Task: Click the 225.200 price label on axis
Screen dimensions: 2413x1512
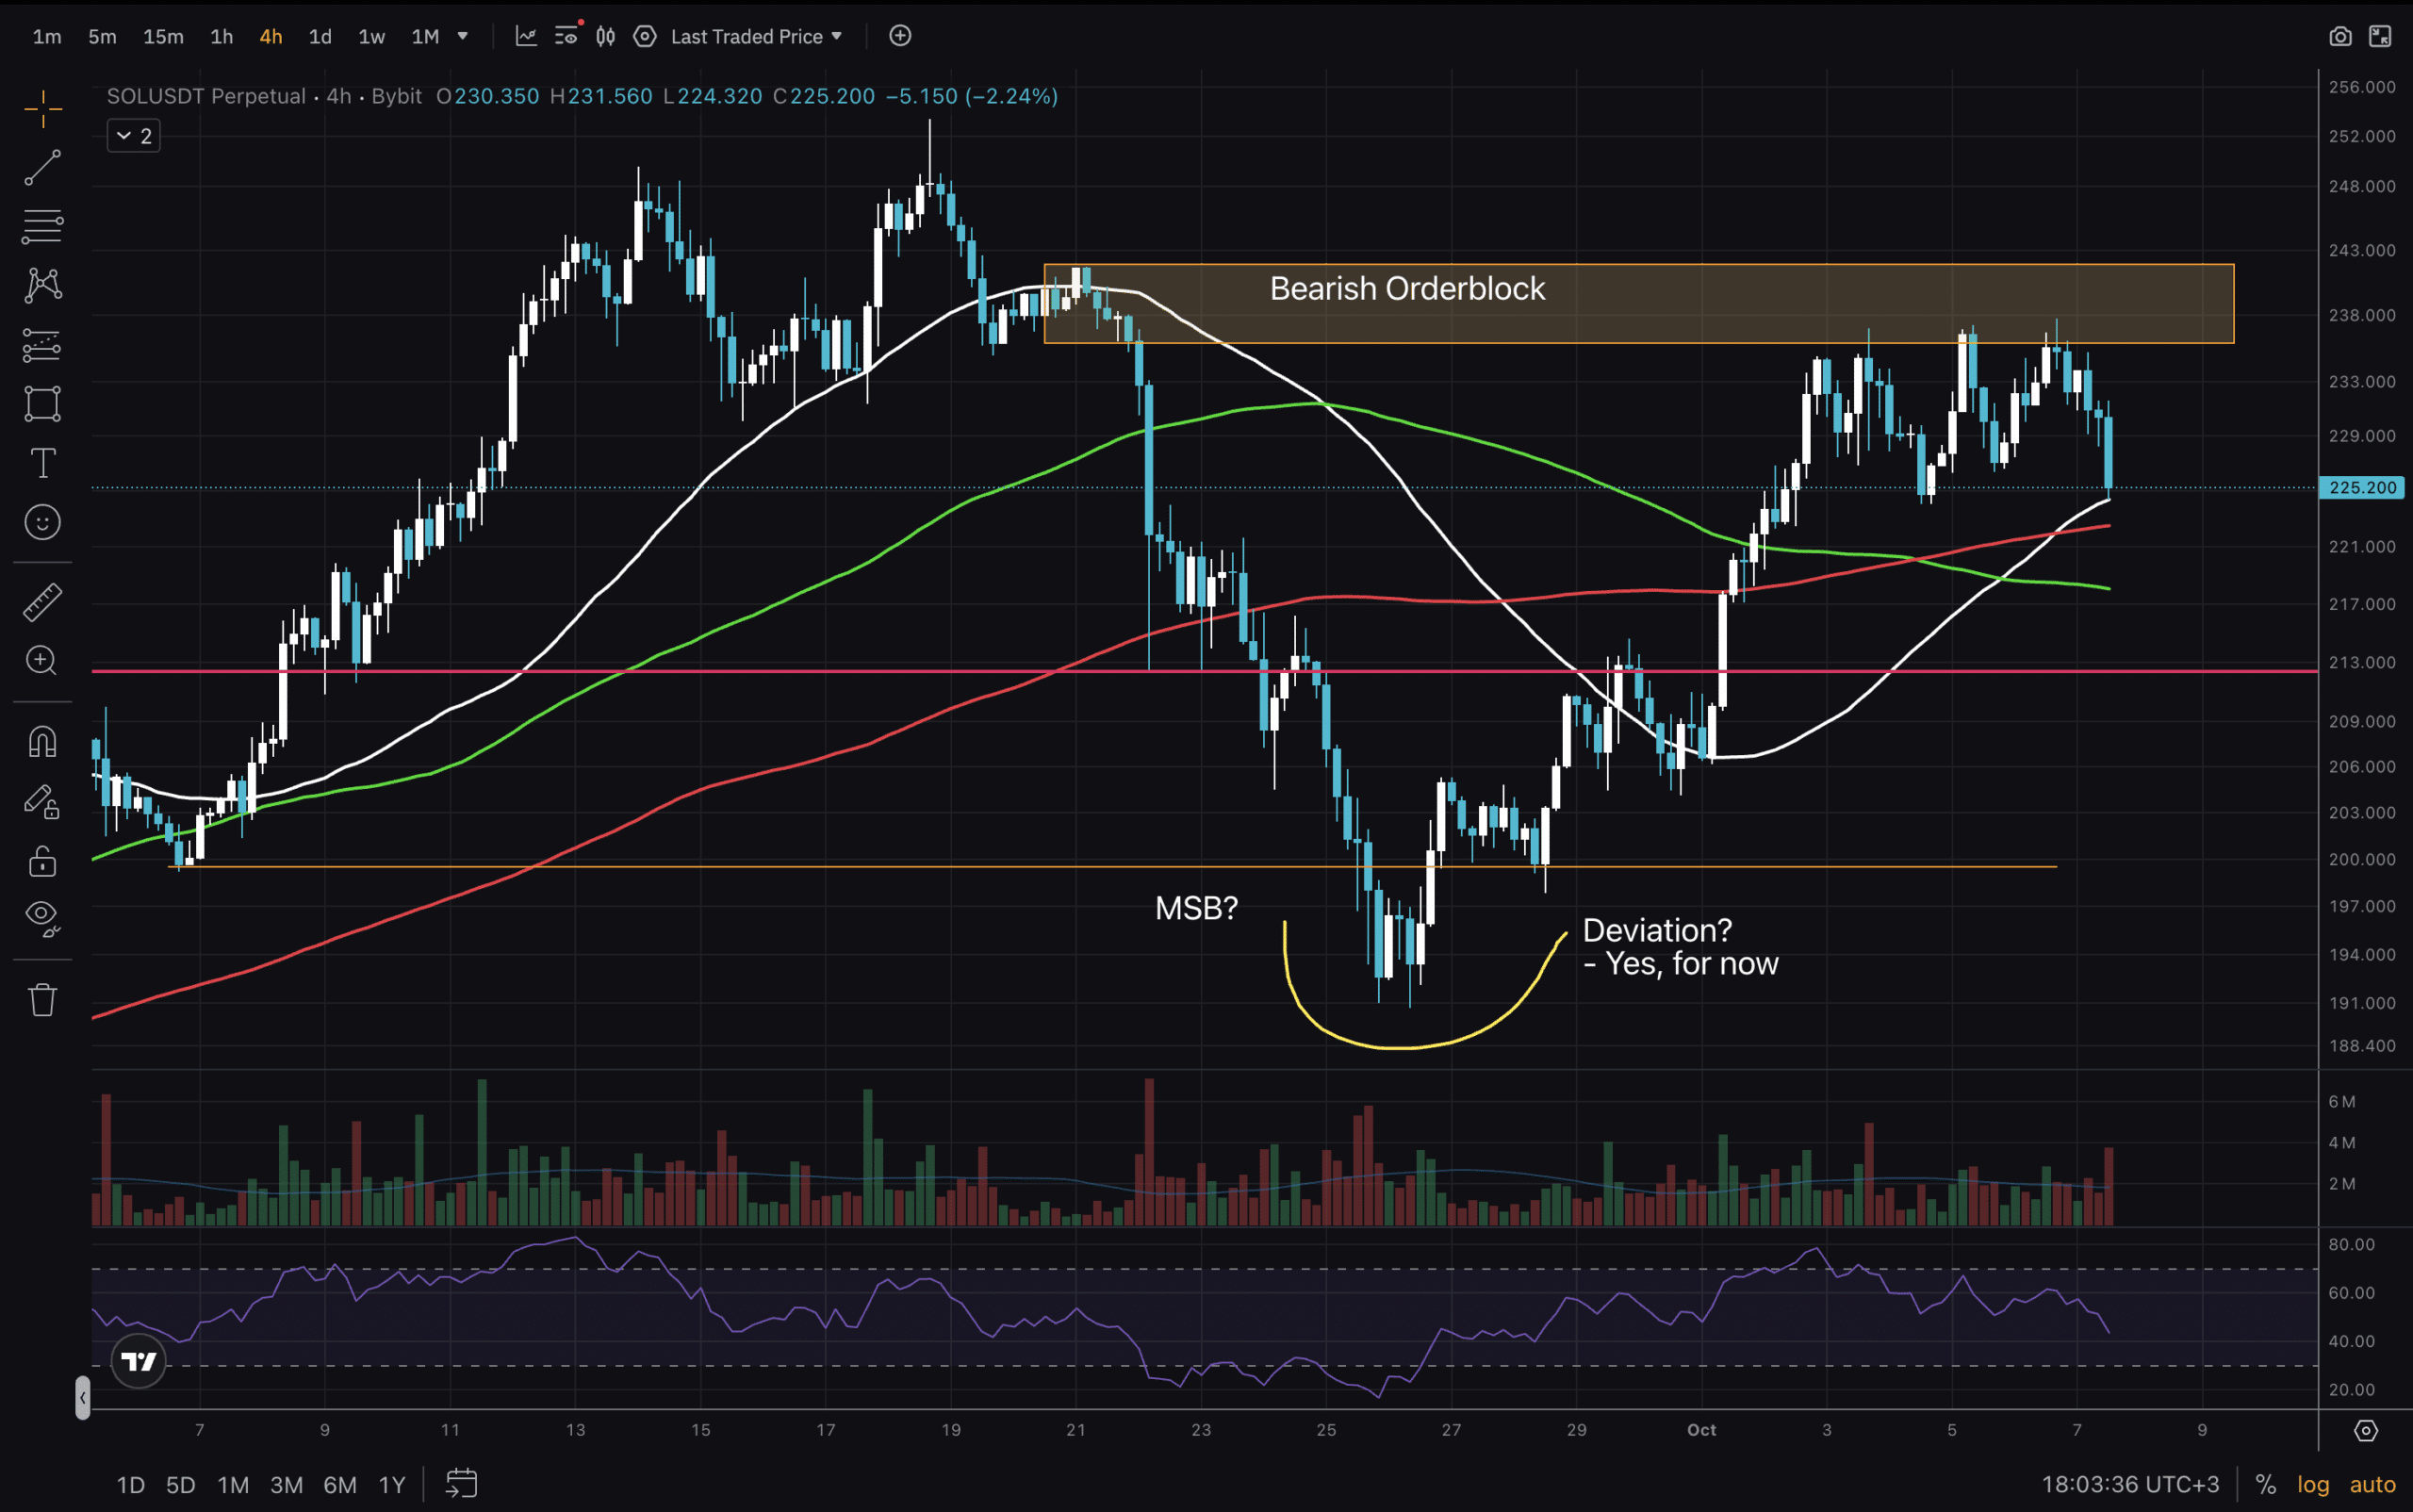Action: tap(2362, 488)
